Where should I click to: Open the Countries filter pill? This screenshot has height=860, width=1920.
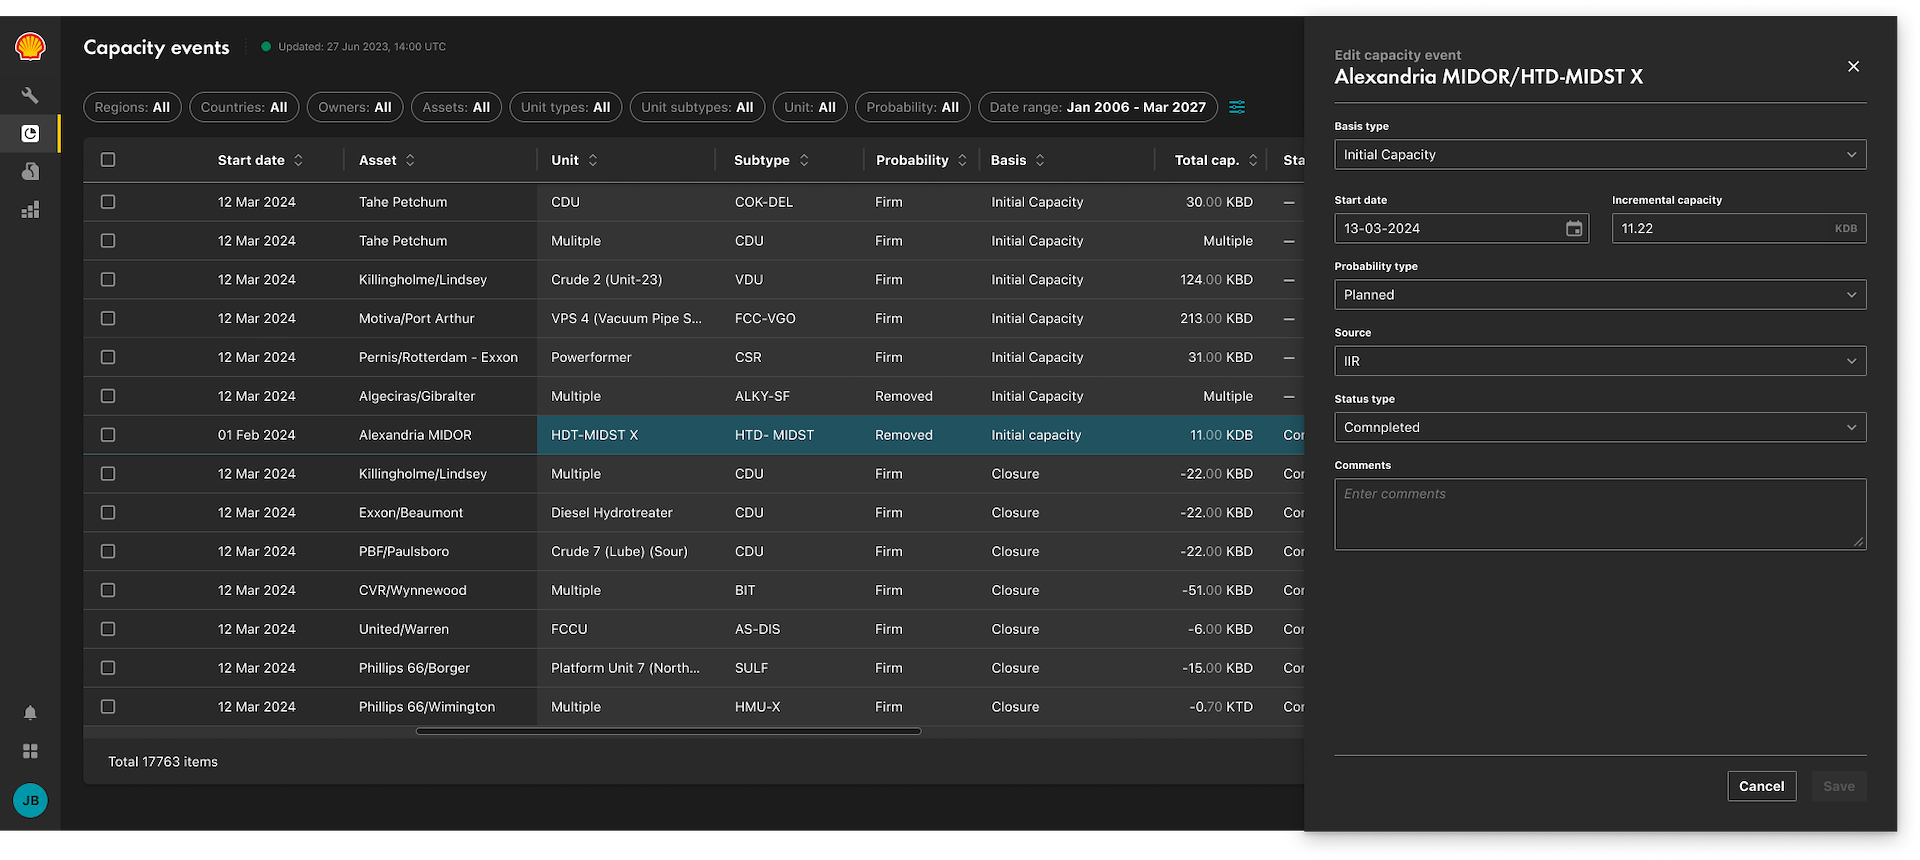pyautogui.click(x=244, y=107)
